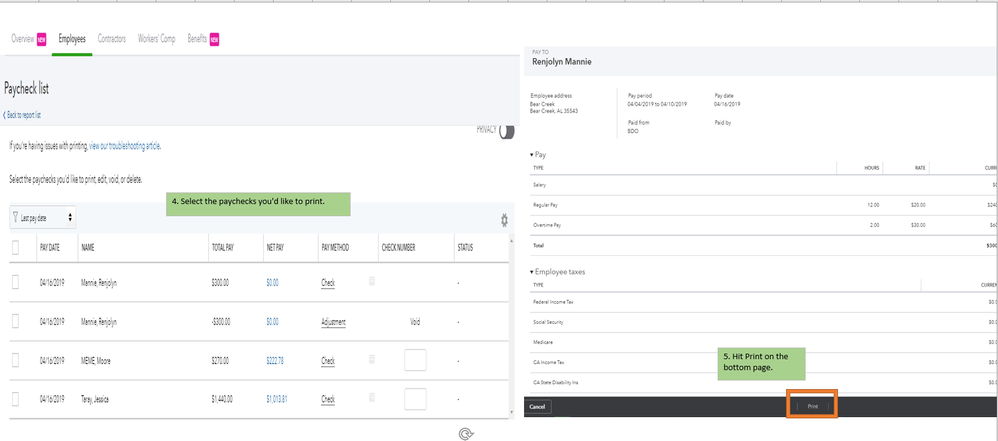Open the troubleshooting article link

[124, 146]
